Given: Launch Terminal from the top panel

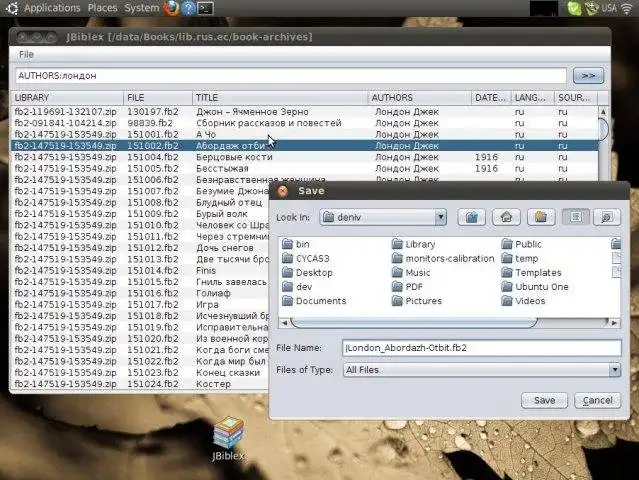Looking at the screenshot, I should pos(204,8).
